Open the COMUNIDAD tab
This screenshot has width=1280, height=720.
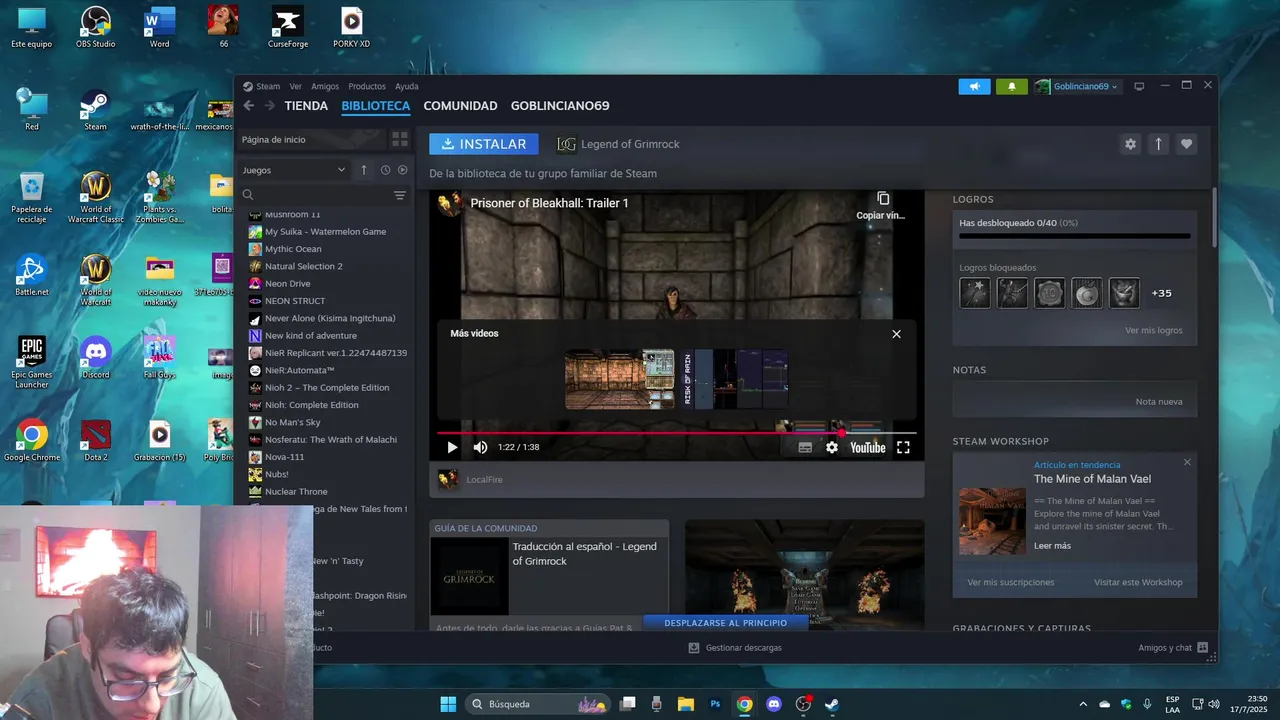point(460,106)
